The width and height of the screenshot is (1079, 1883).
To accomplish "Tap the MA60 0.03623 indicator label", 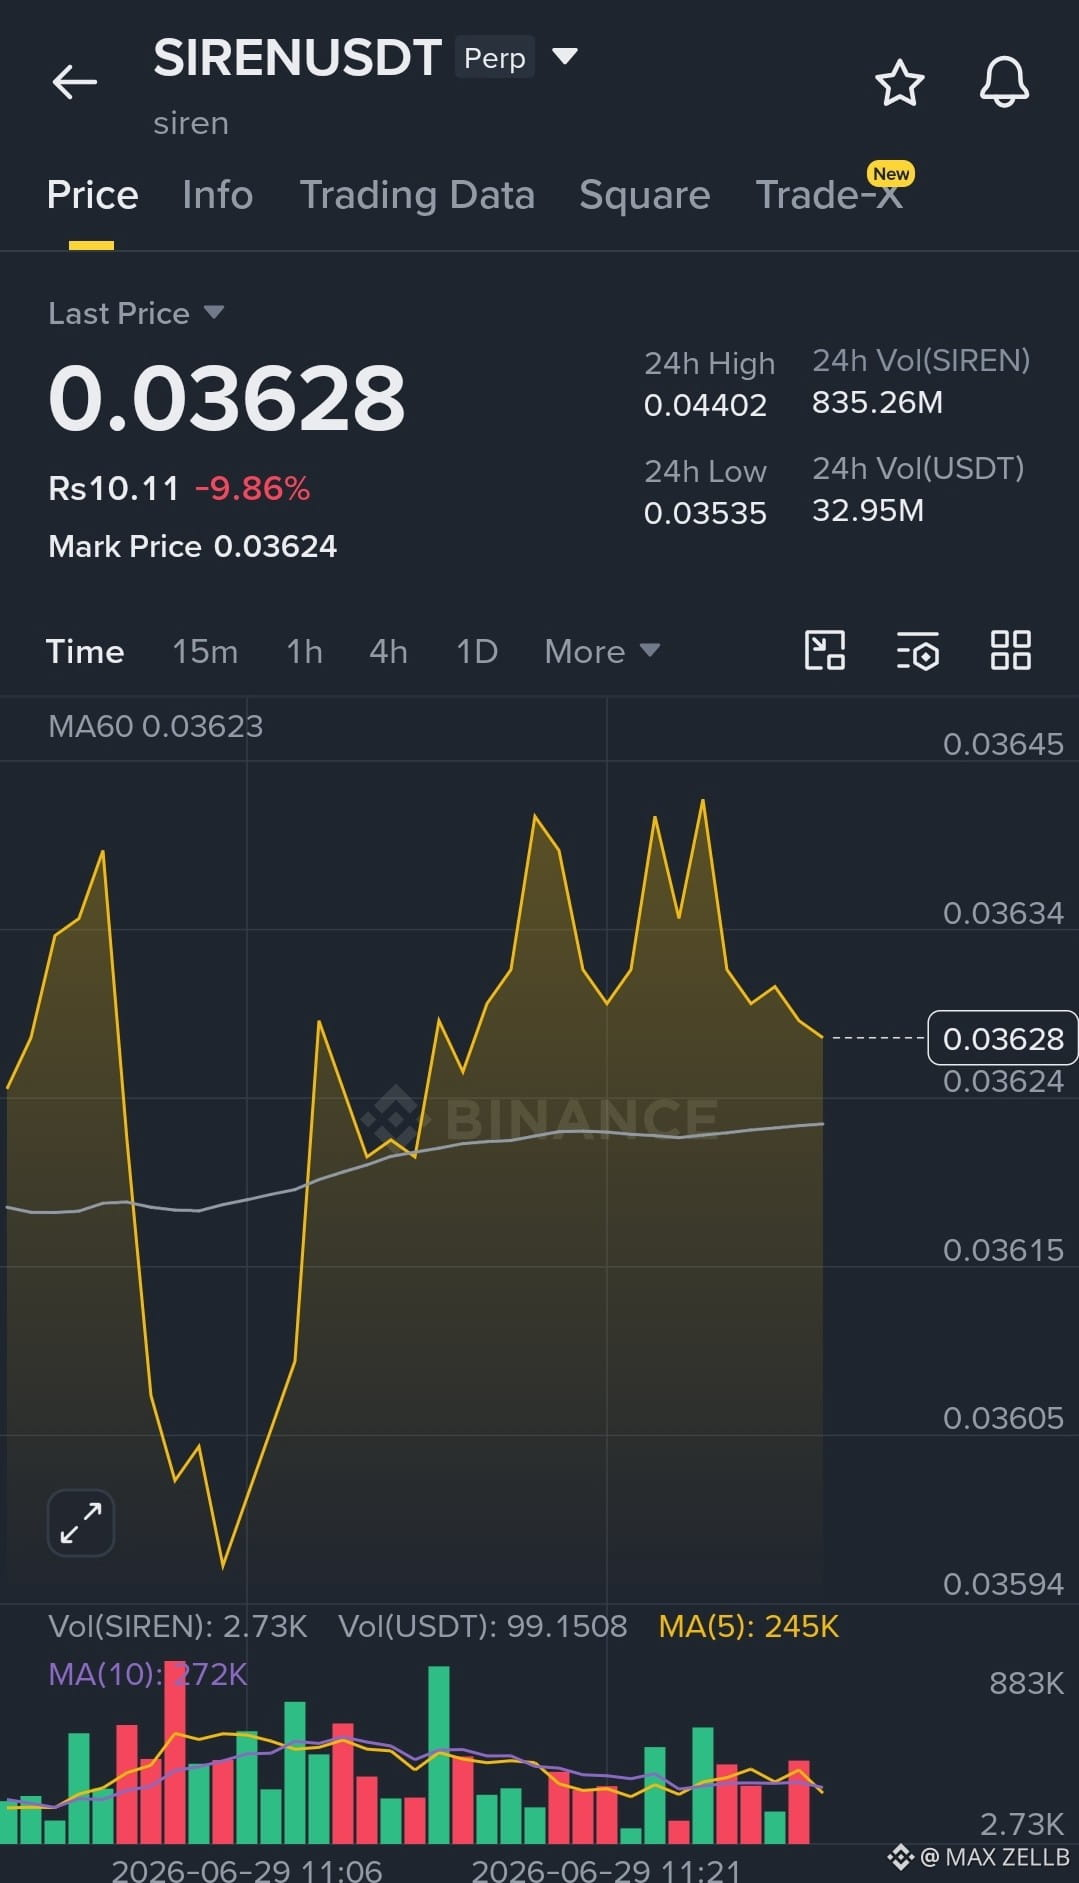I will (x=155, y=726).
